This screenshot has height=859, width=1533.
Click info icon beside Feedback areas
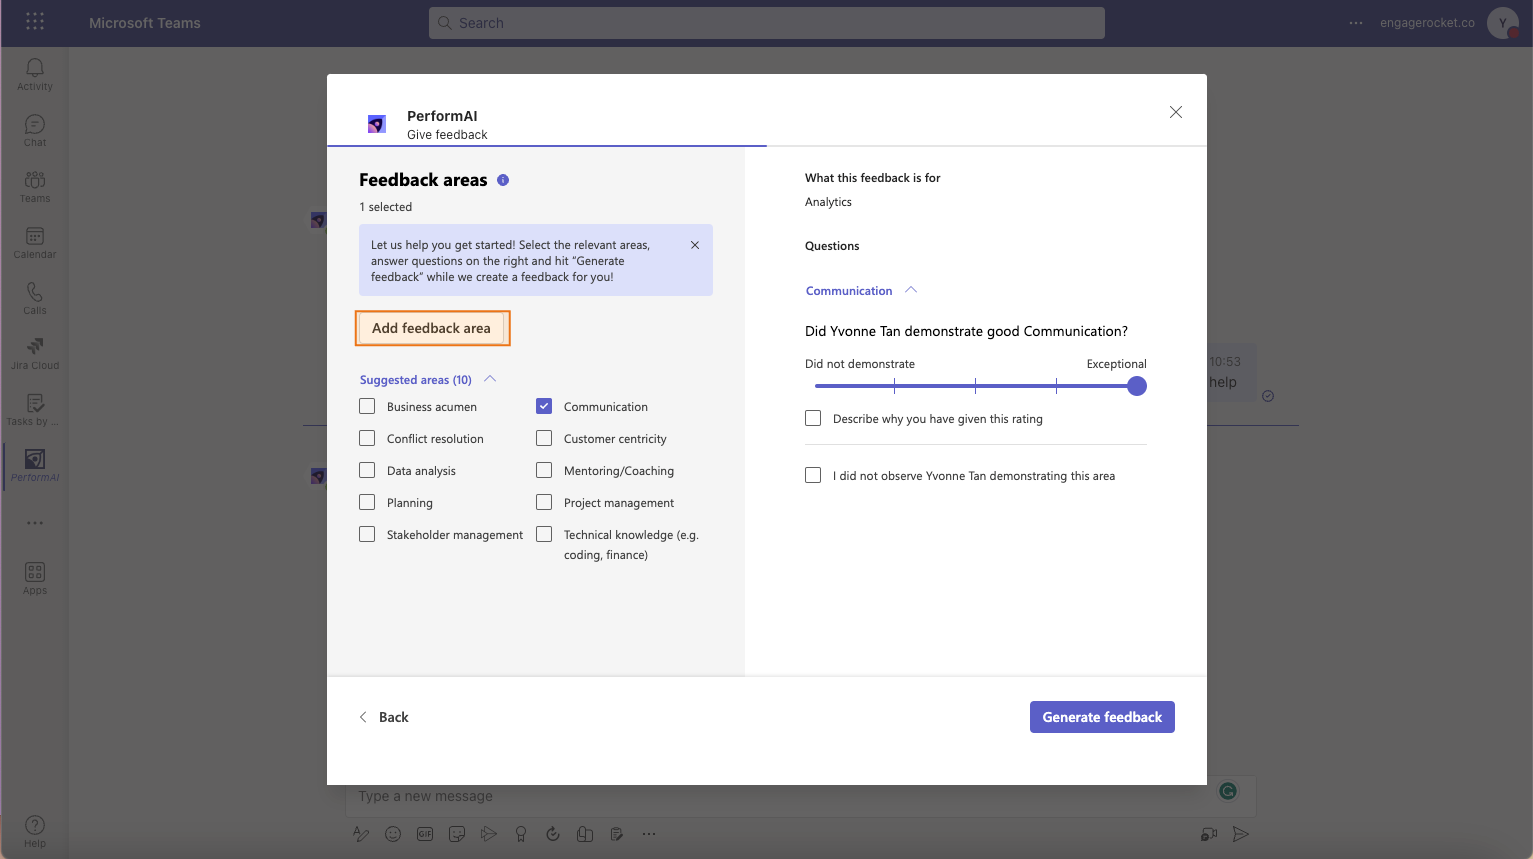503,180
